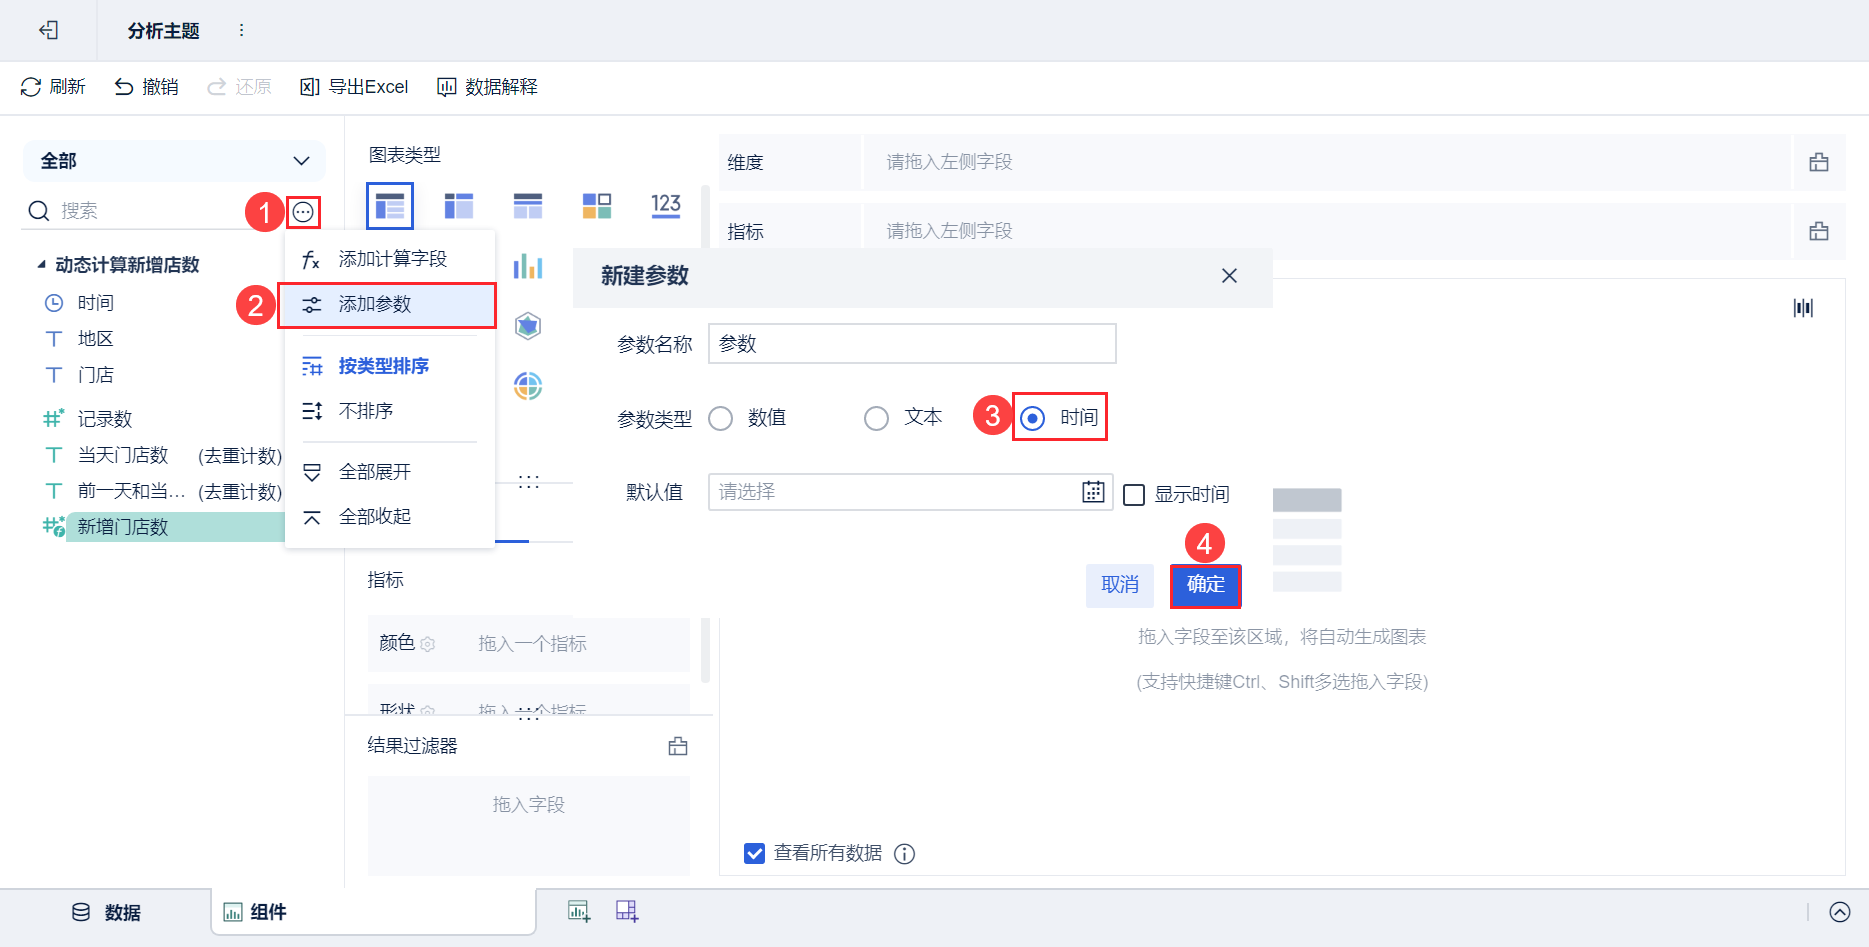The image size is (1869, 947).
Task: Click the info icon beside 查看所有数据
Action: click(905, 854)
